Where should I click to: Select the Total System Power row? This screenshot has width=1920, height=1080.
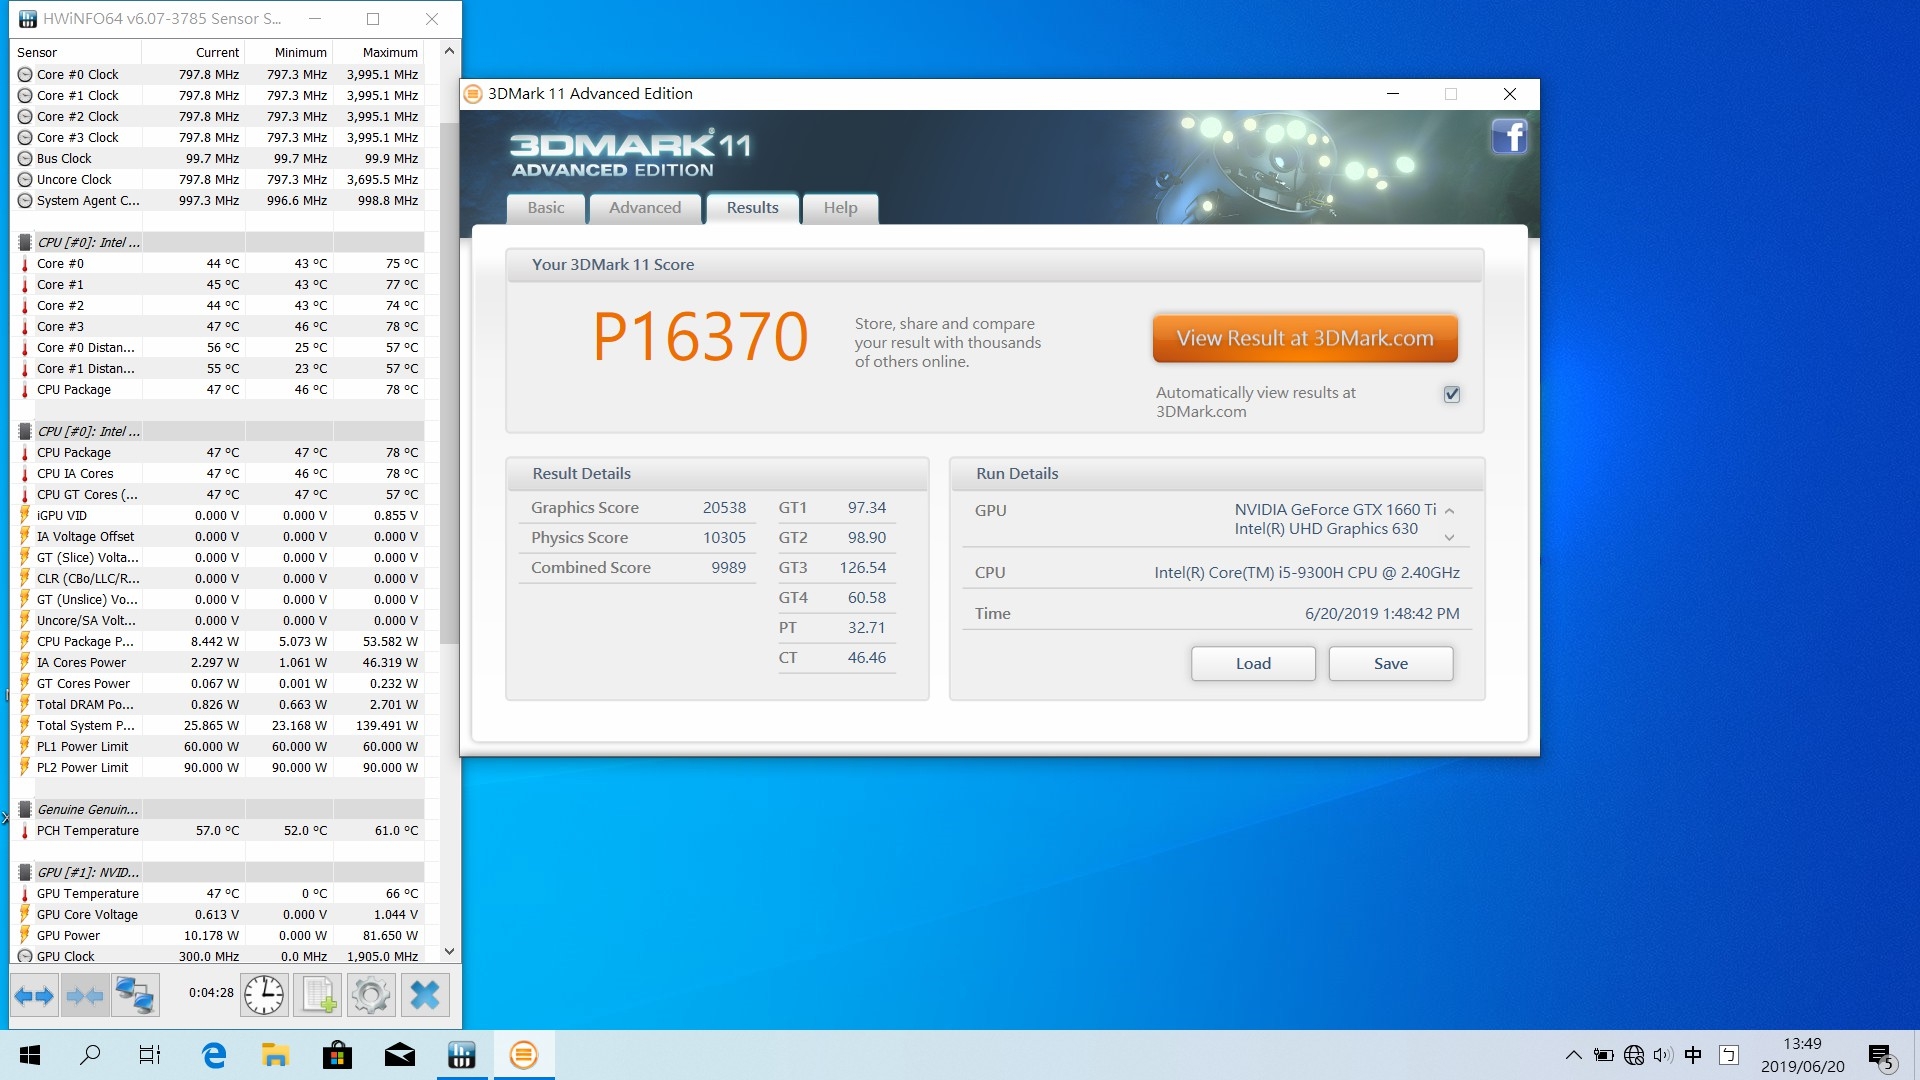point(218,726)
